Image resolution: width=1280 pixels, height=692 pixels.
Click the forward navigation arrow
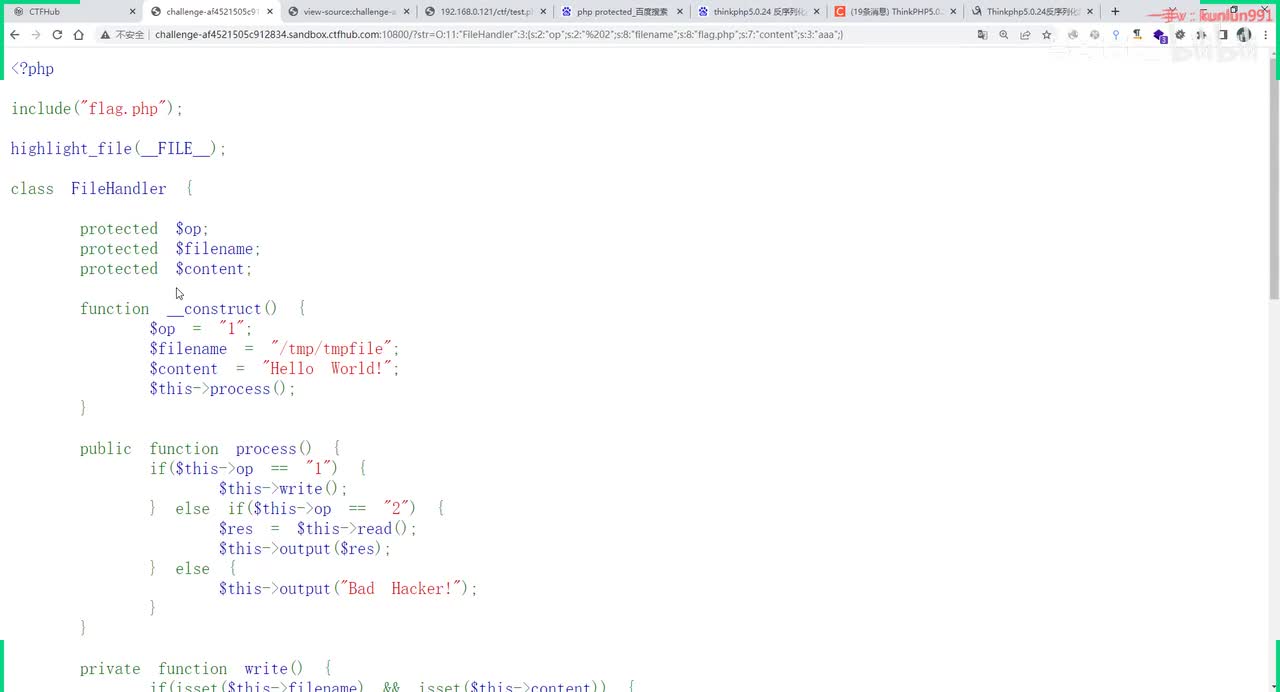[x=36, y=34]
